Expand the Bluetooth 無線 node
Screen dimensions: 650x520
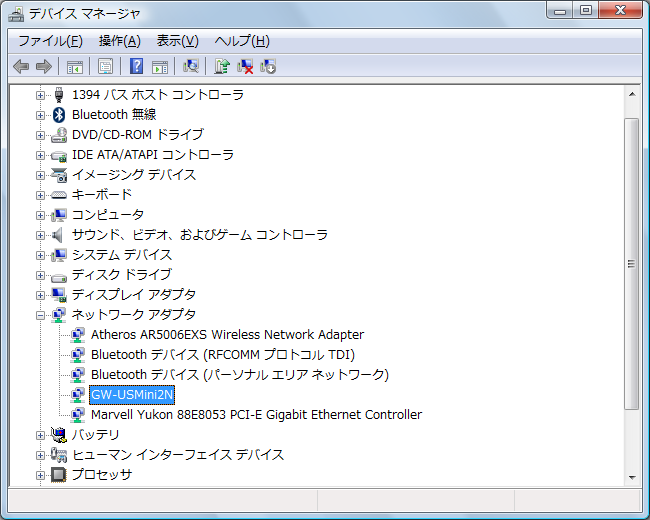[40, 115]
